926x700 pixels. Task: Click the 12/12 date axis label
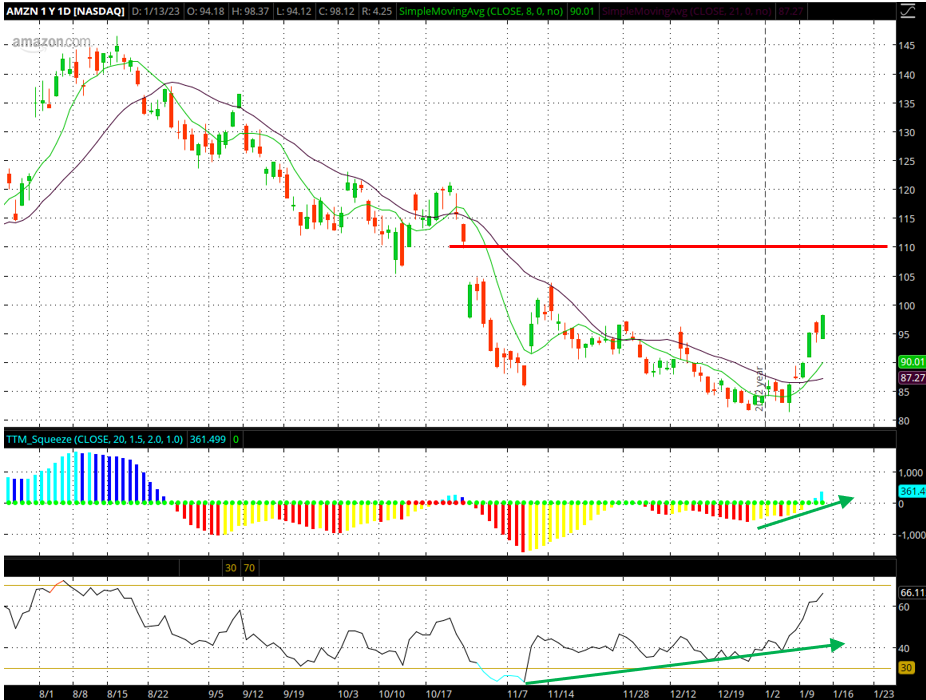pyautogui.click(x=683, y=694)
